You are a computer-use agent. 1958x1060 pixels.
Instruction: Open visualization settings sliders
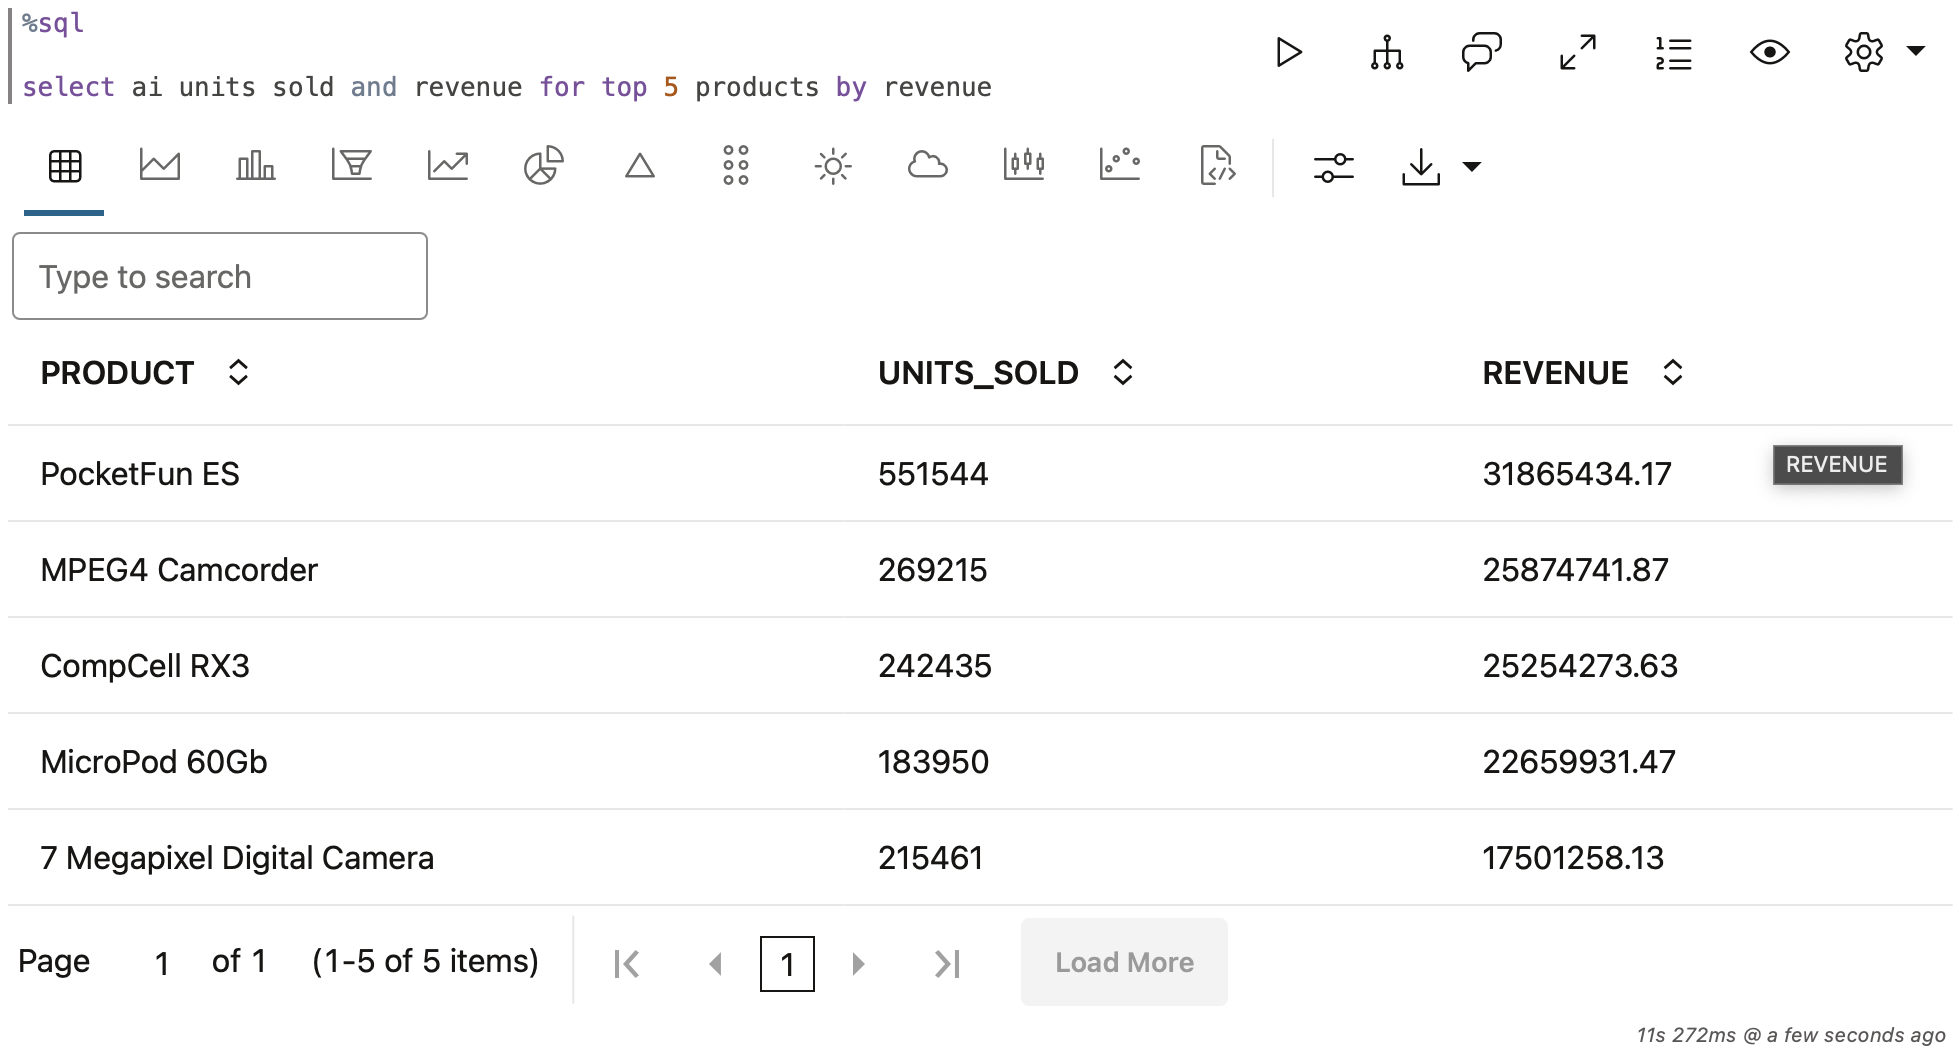(x=1334, y=167)
